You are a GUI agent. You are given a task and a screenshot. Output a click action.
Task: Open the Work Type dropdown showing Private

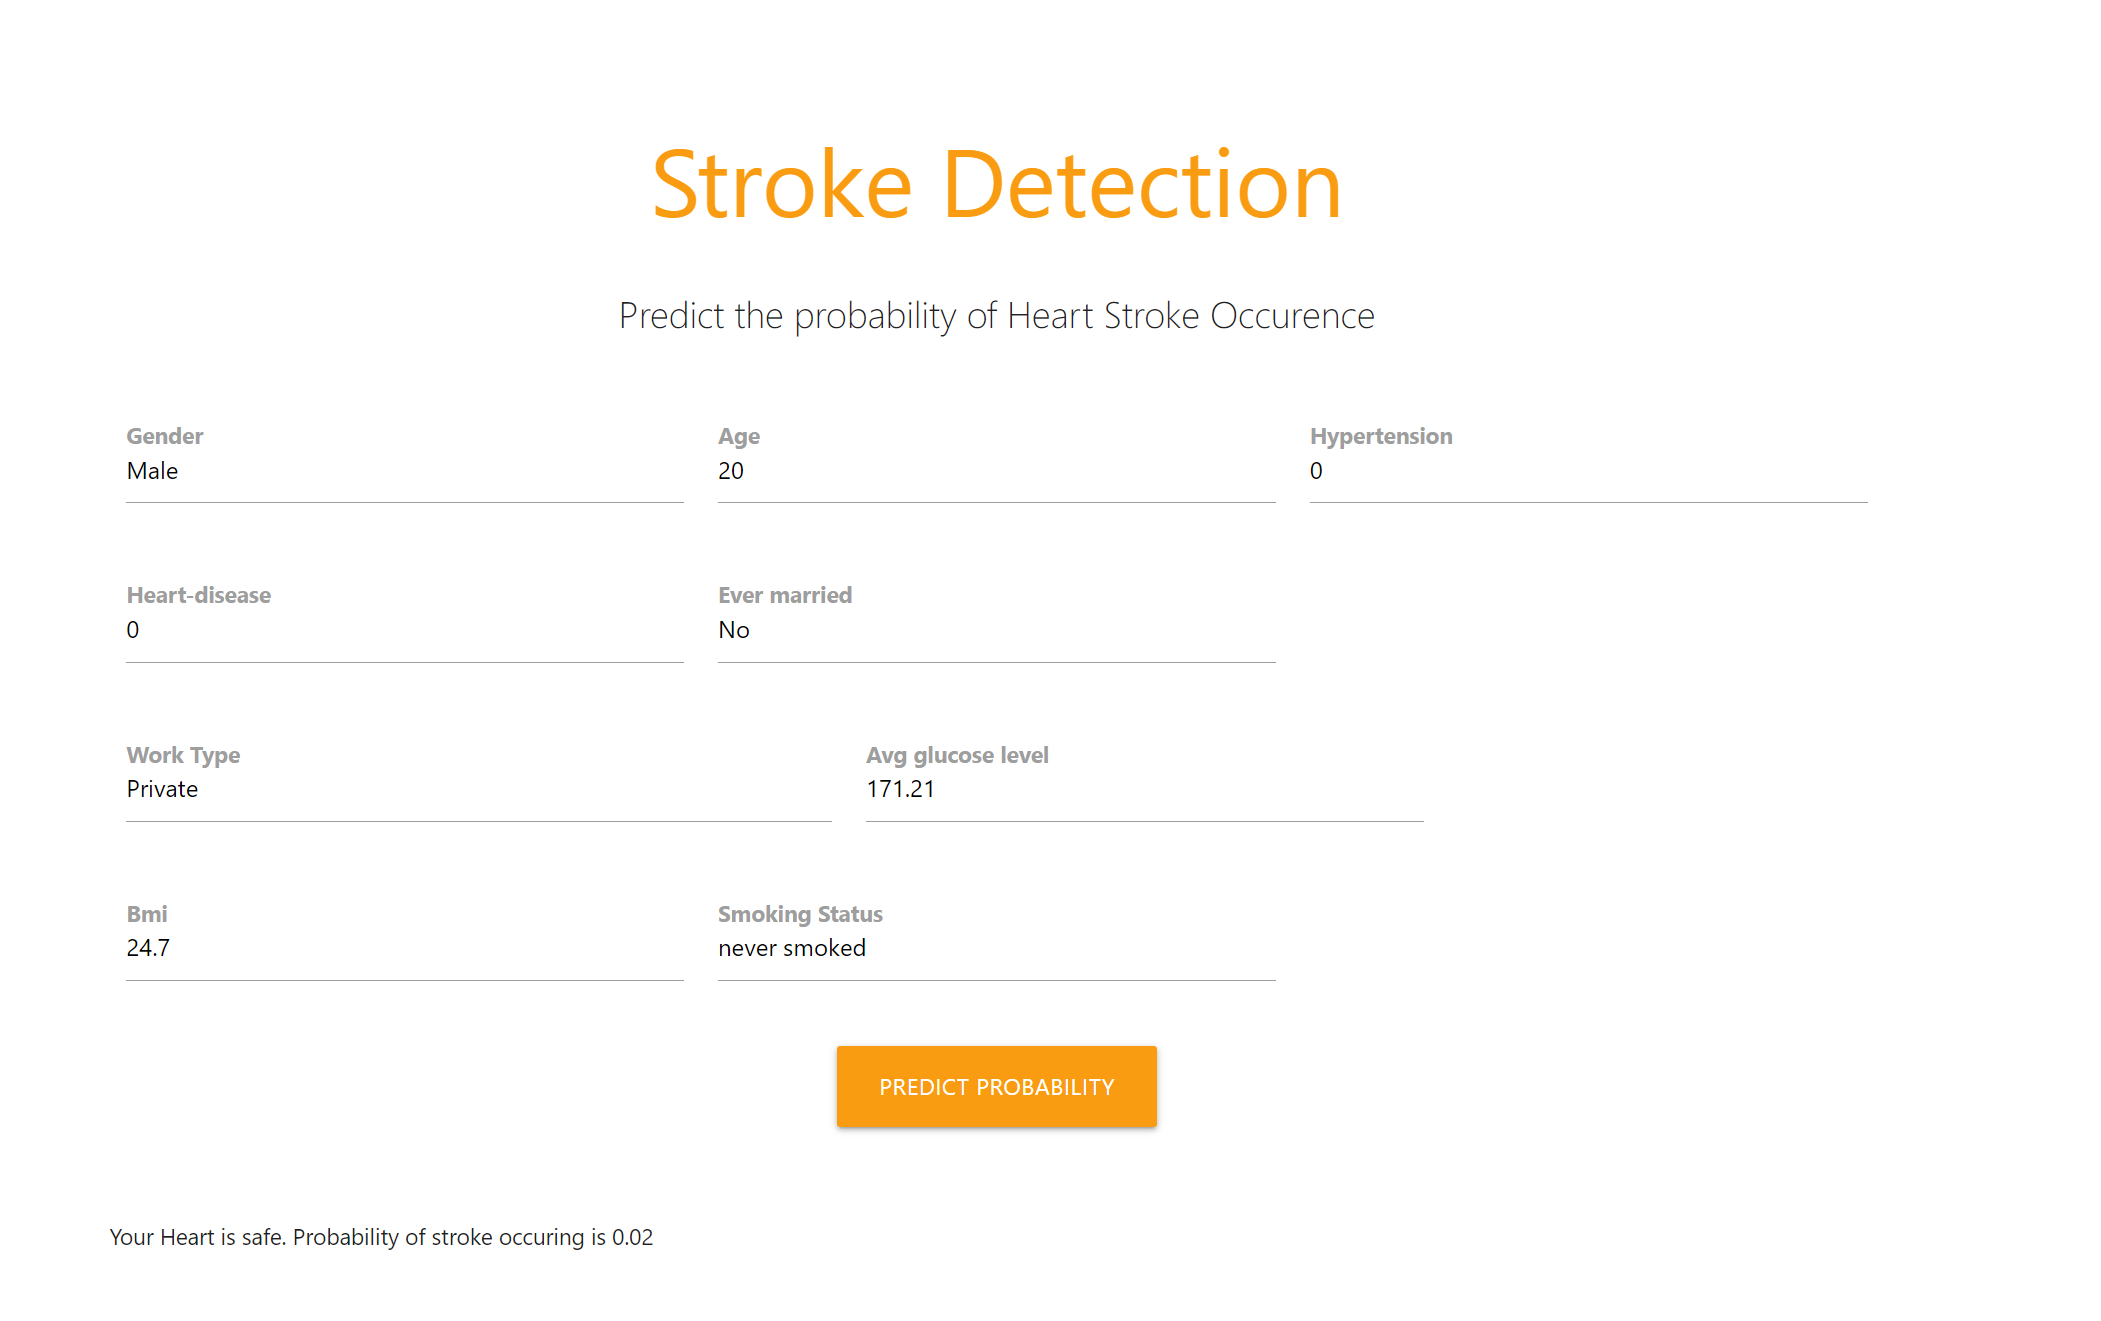478,789
